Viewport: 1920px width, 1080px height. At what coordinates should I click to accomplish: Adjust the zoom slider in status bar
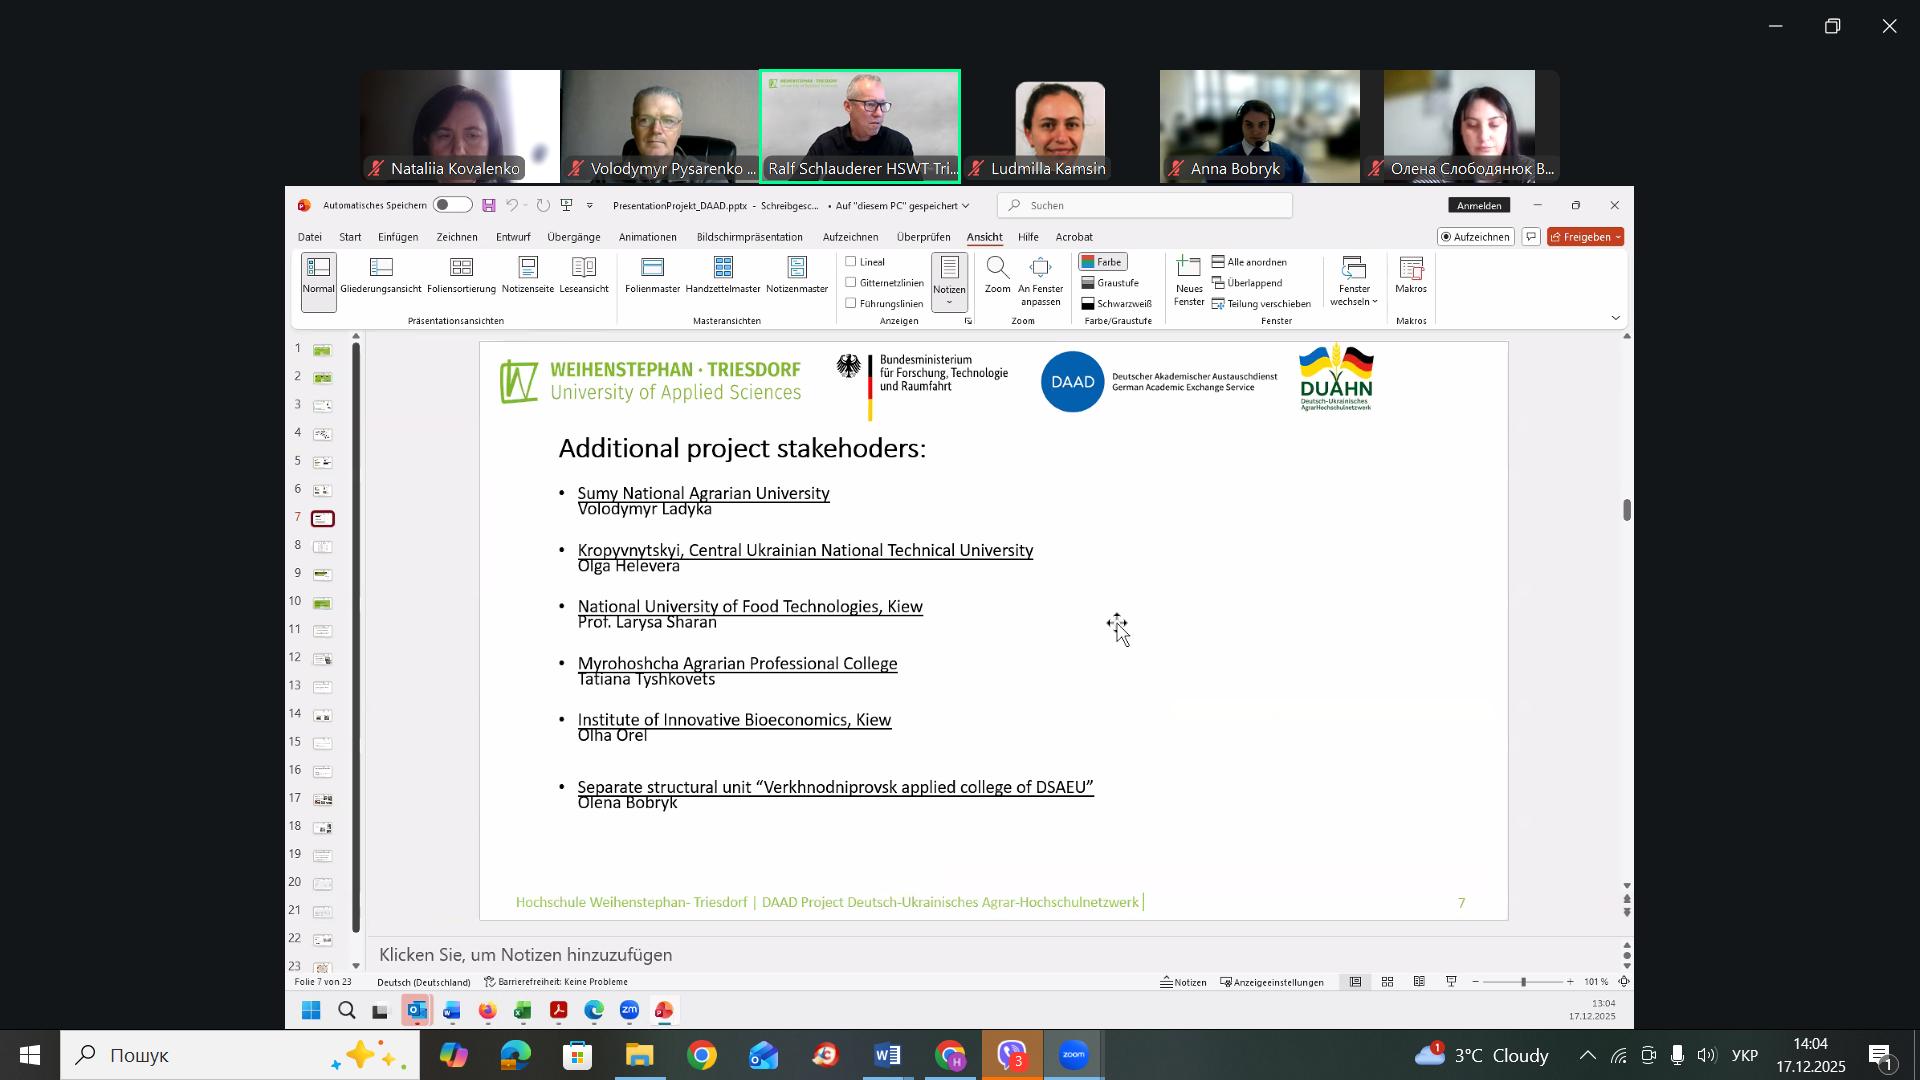point(1523,983)
